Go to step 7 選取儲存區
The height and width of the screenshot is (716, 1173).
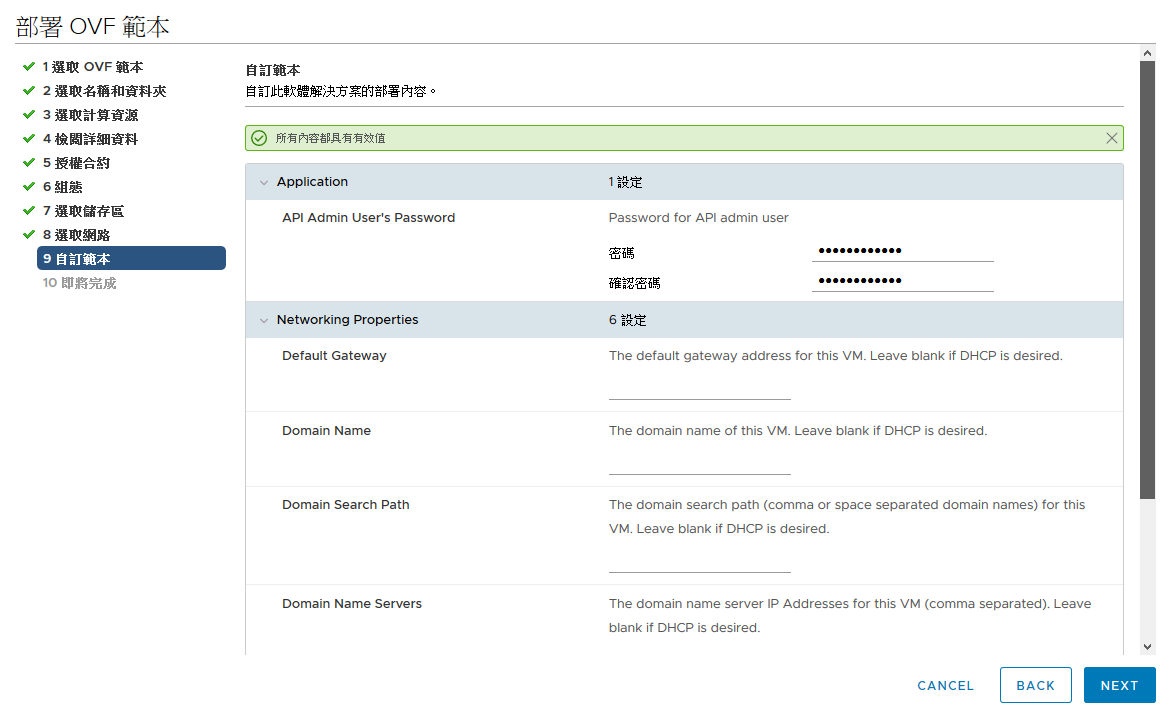coord(83,211)
